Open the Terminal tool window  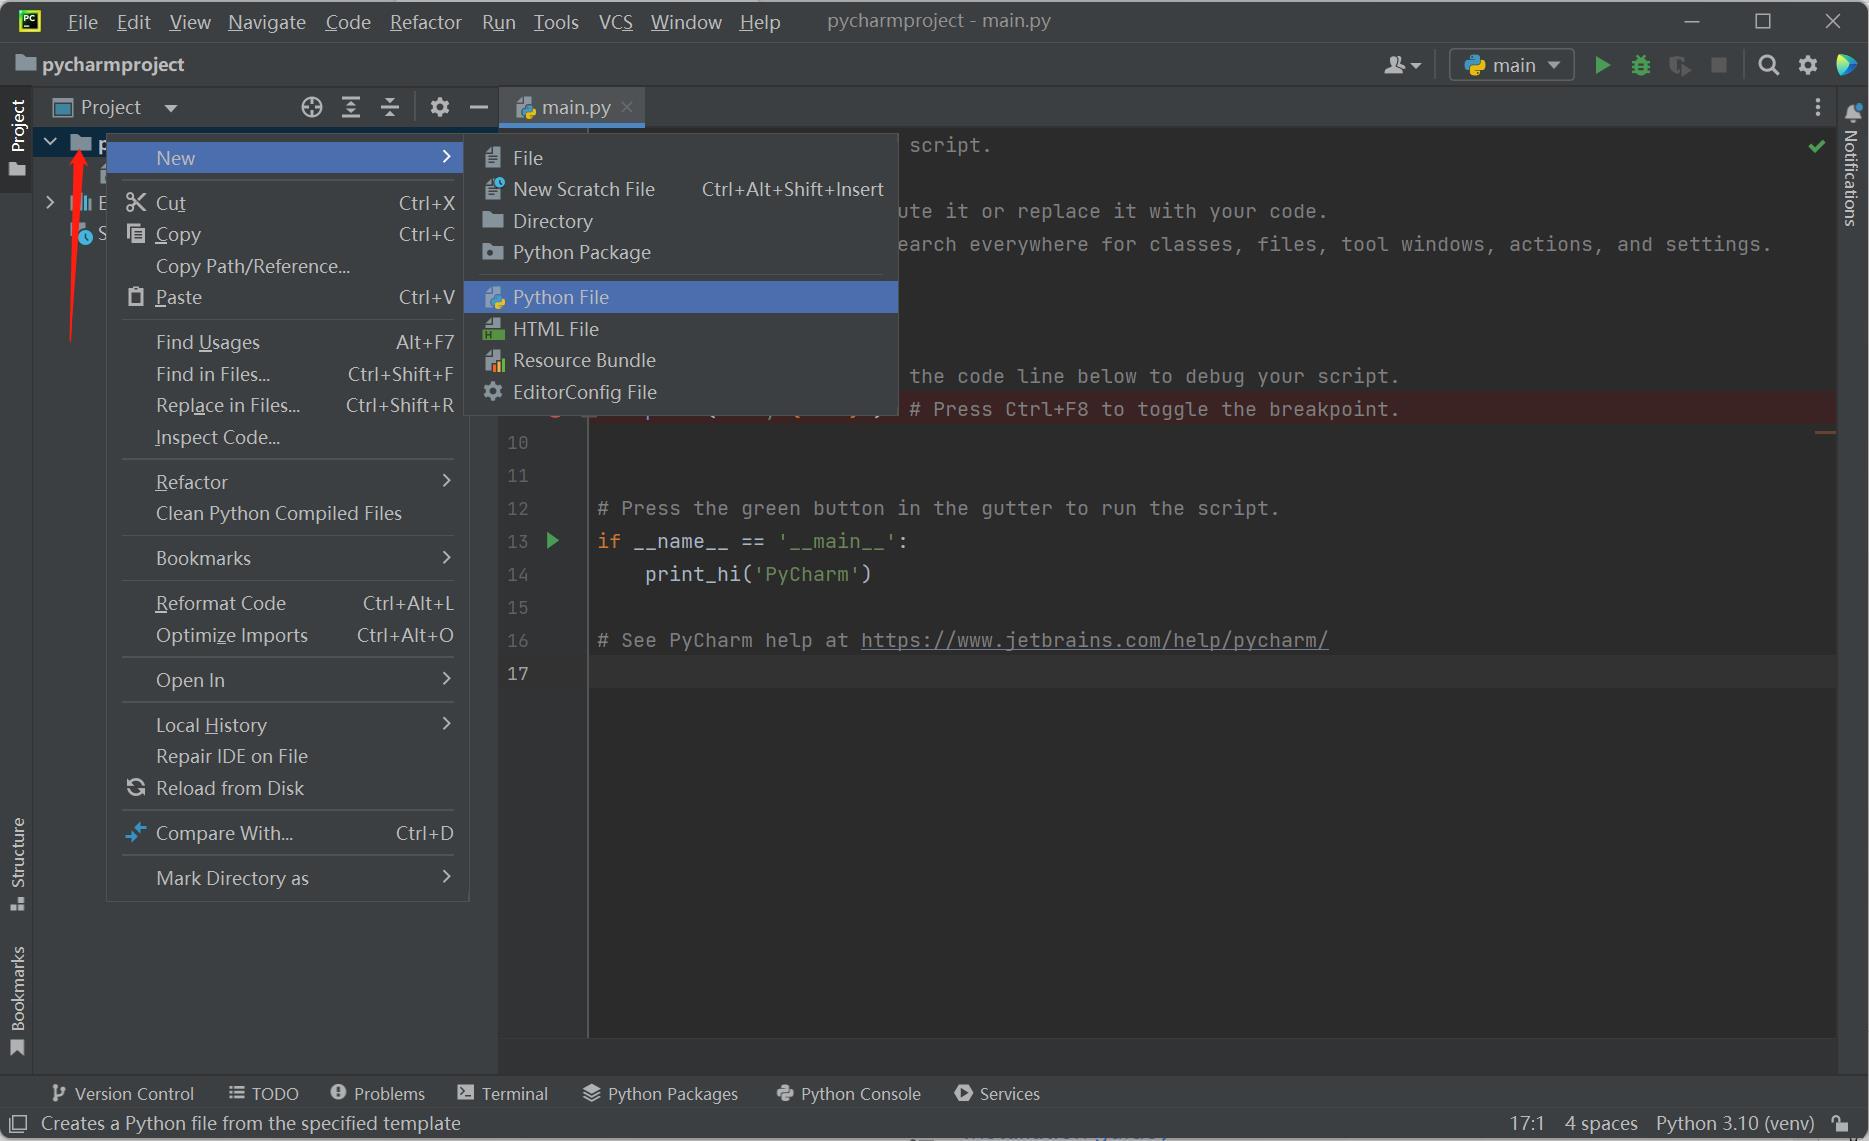point(503,1093)
